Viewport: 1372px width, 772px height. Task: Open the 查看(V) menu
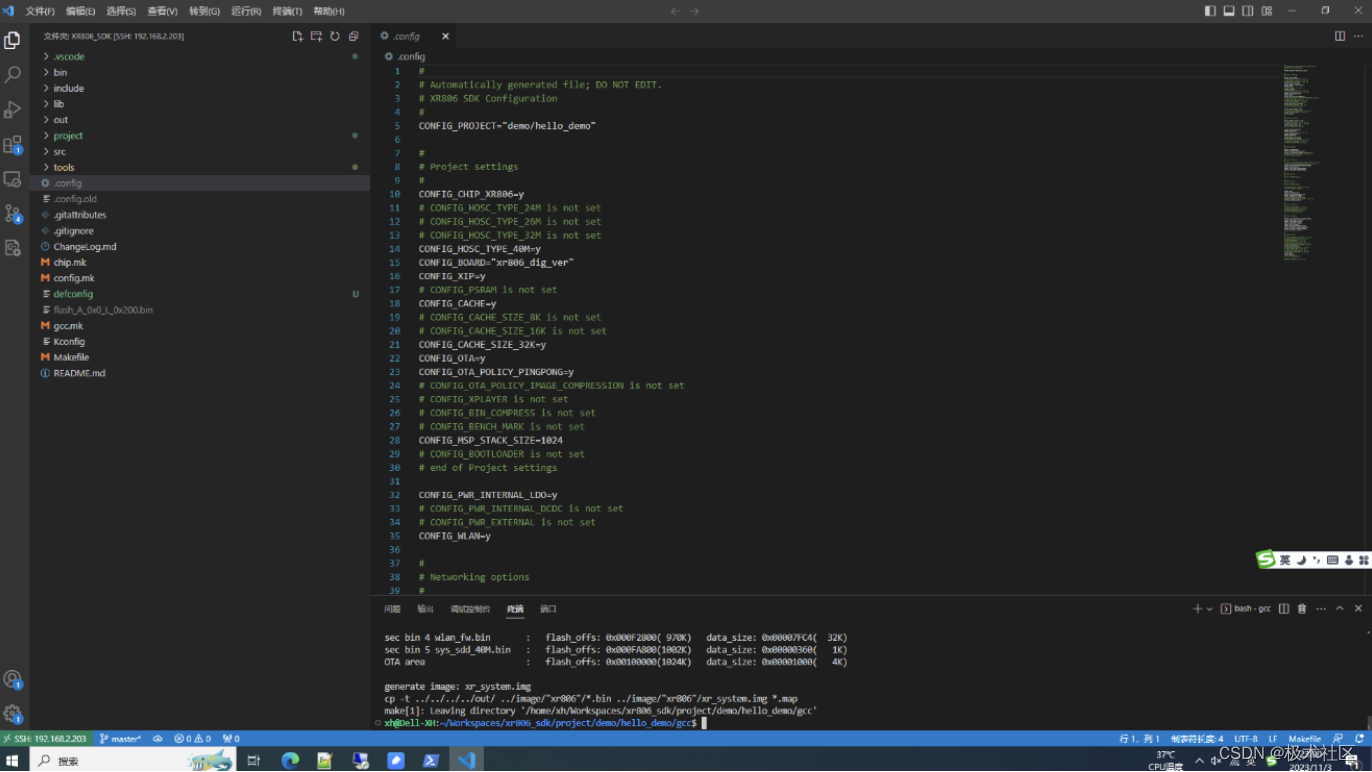point(162,11)
